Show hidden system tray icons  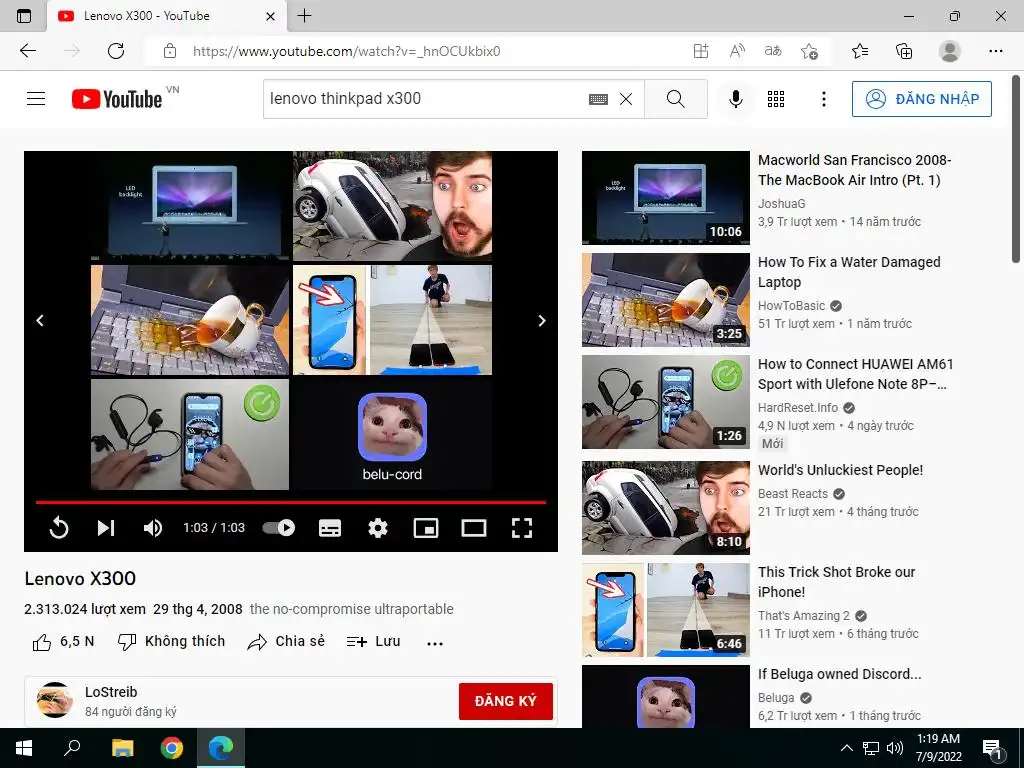tap(846, 748)
